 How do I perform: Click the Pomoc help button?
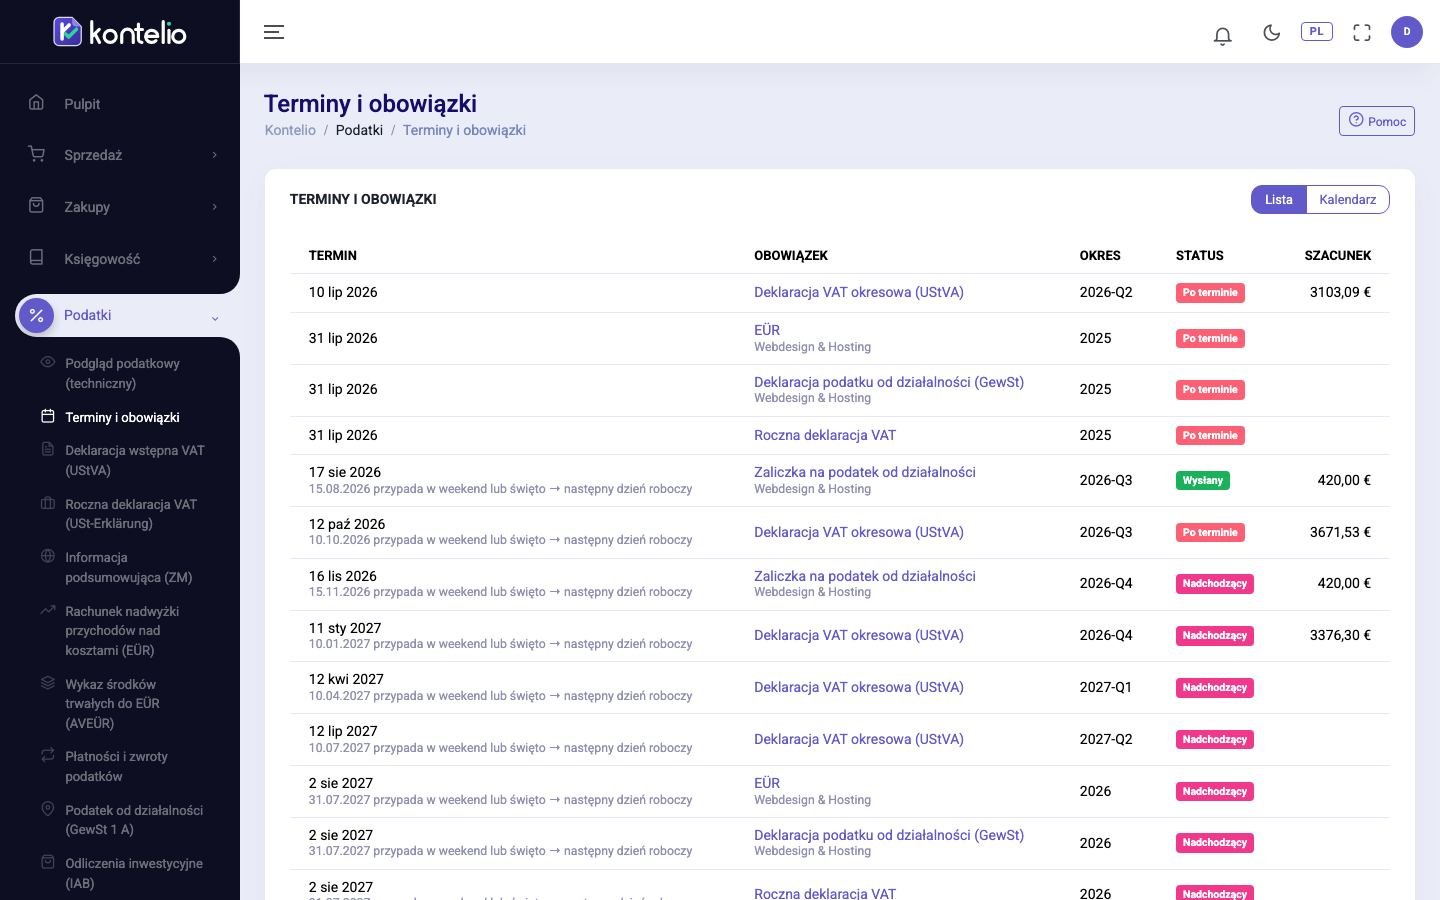[x=1377, y=121]
